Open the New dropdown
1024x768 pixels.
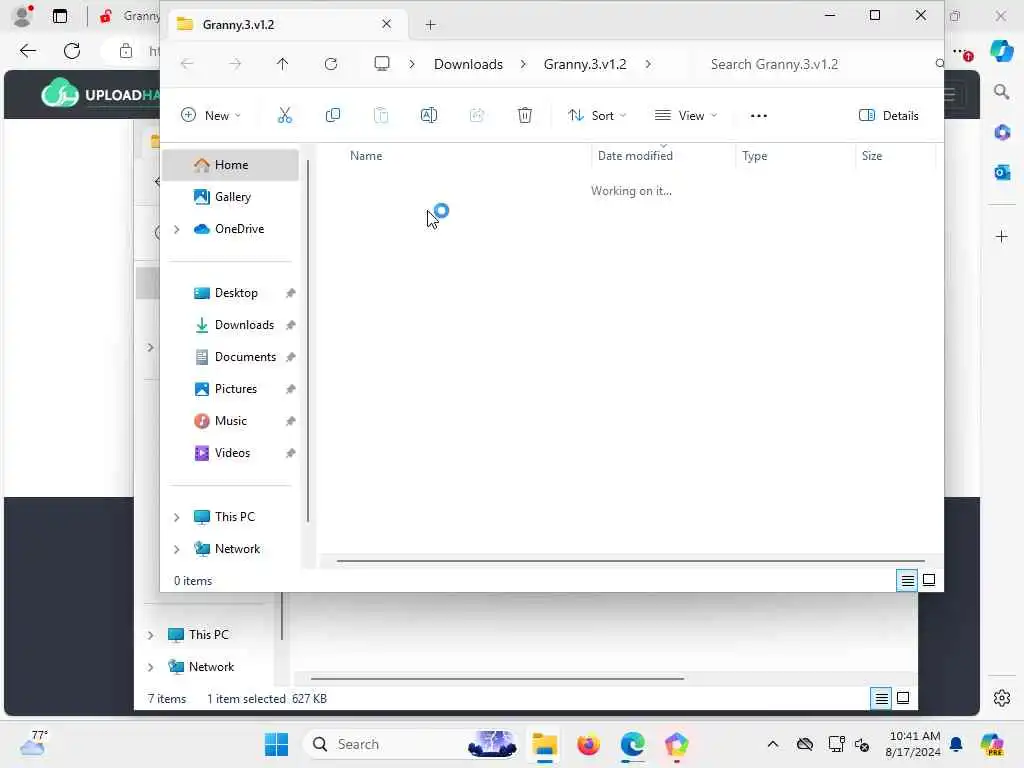211,116
